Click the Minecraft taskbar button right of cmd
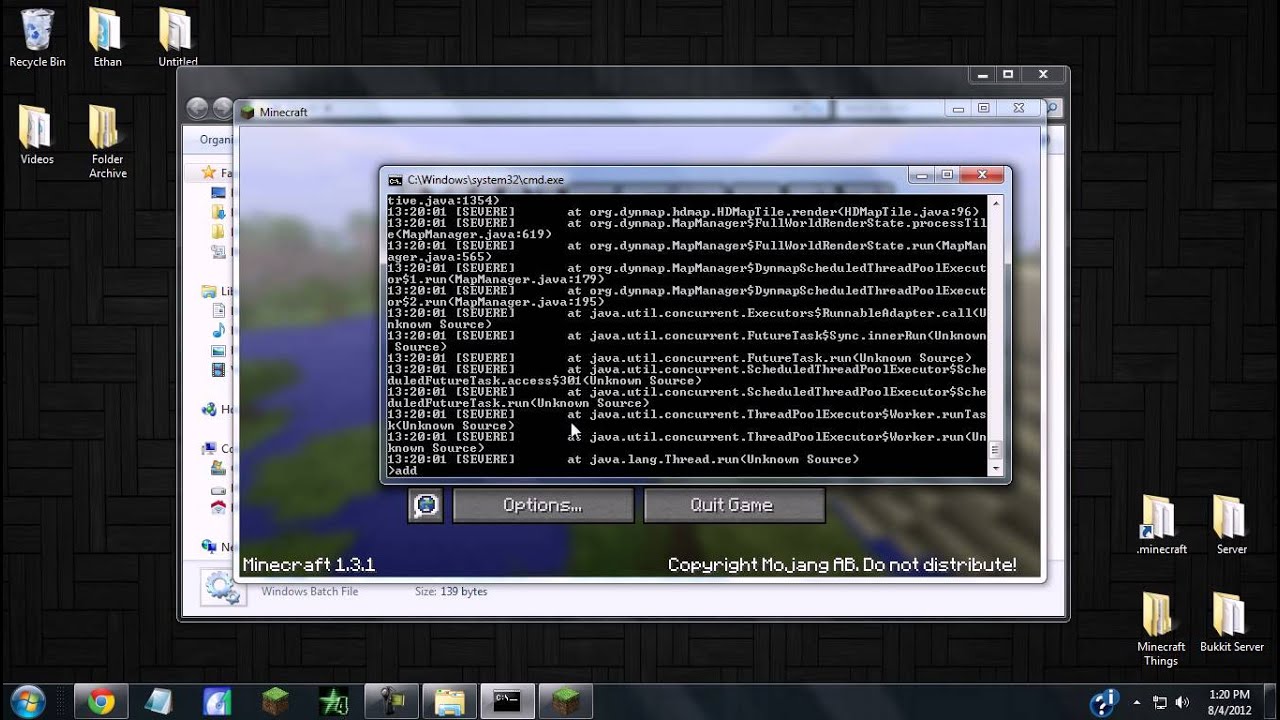Viewport: 1280px width, 720px height. tap(566, 701)
